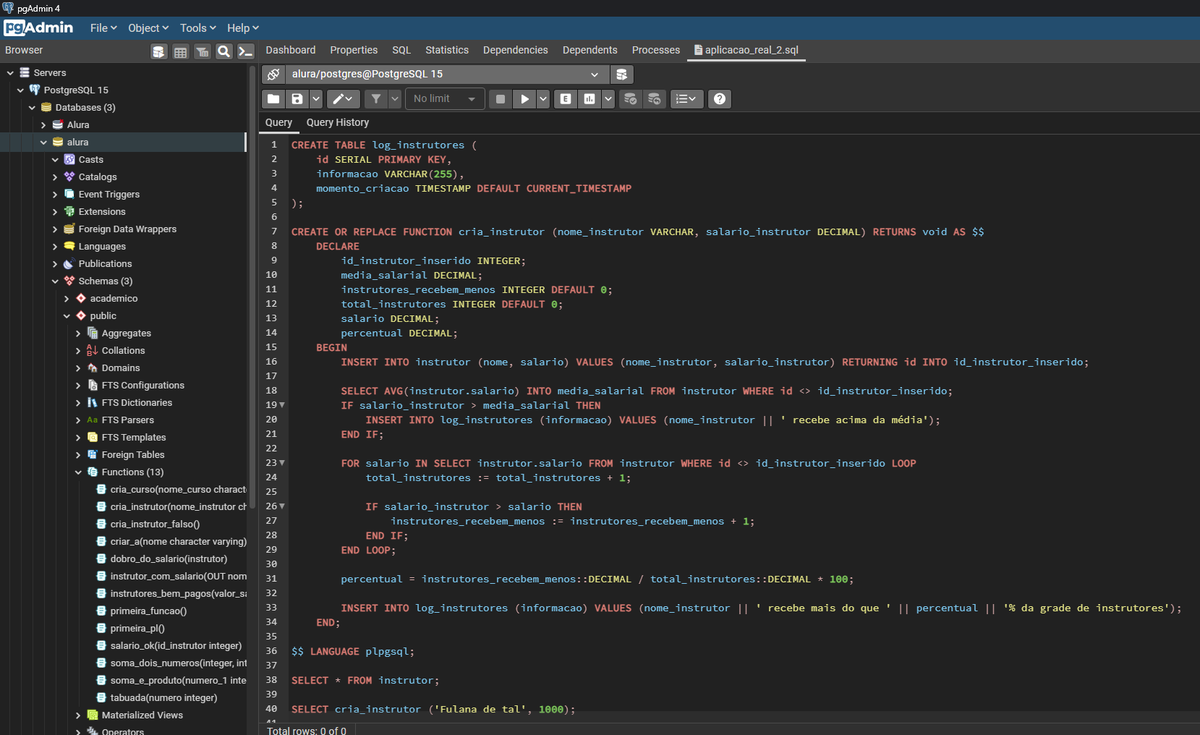Image resolution: width=1200 pixels, height=735 pixels.
Task: Select the Query sub-tab
Action: (279, 122)
